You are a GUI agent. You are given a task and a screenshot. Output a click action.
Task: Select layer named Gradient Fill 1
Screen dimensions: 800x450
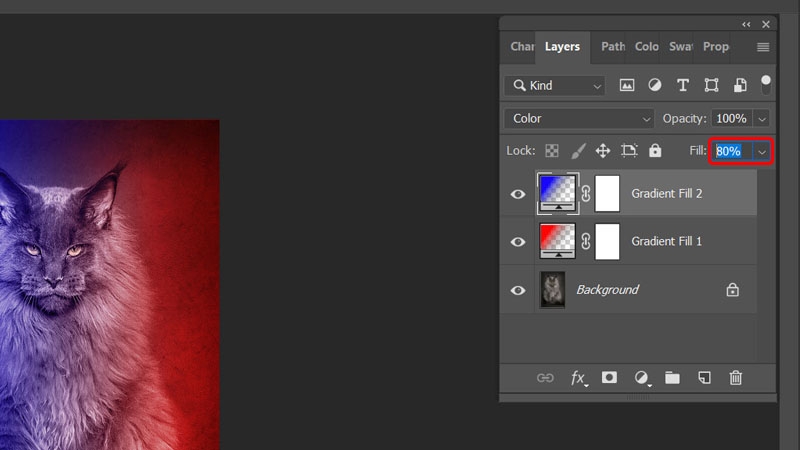coord(666,241)
